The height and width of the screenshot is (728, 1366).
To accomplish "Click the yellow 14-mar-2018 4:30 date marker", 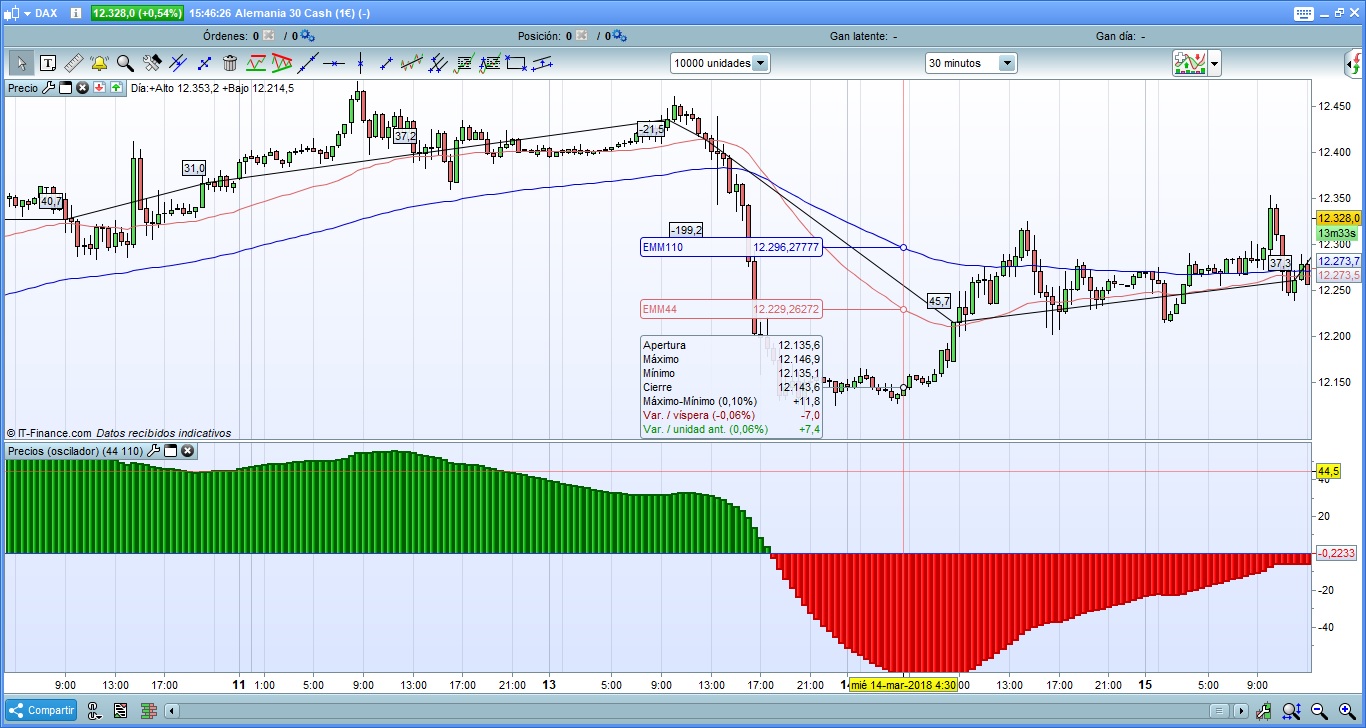I will pyautogui.click(x=903, y=685).
